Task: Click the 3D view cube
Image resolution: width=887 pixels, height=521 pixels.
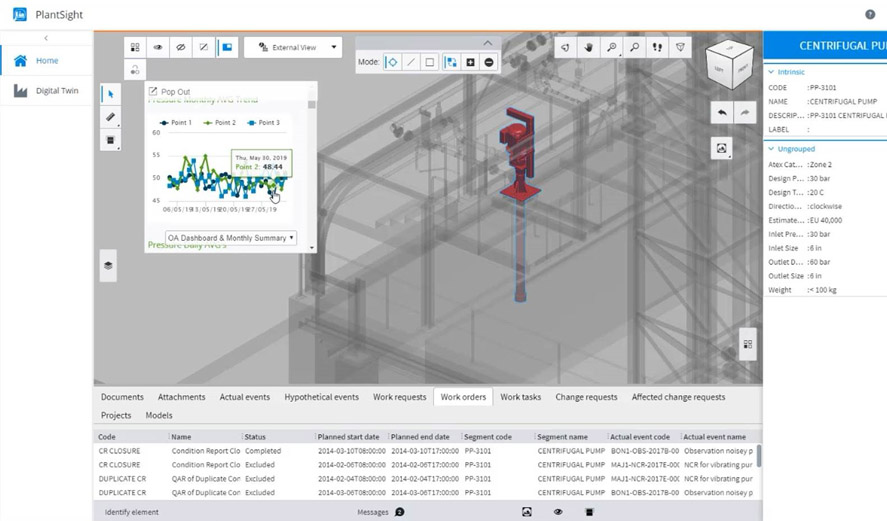Action: pos(730,64)
